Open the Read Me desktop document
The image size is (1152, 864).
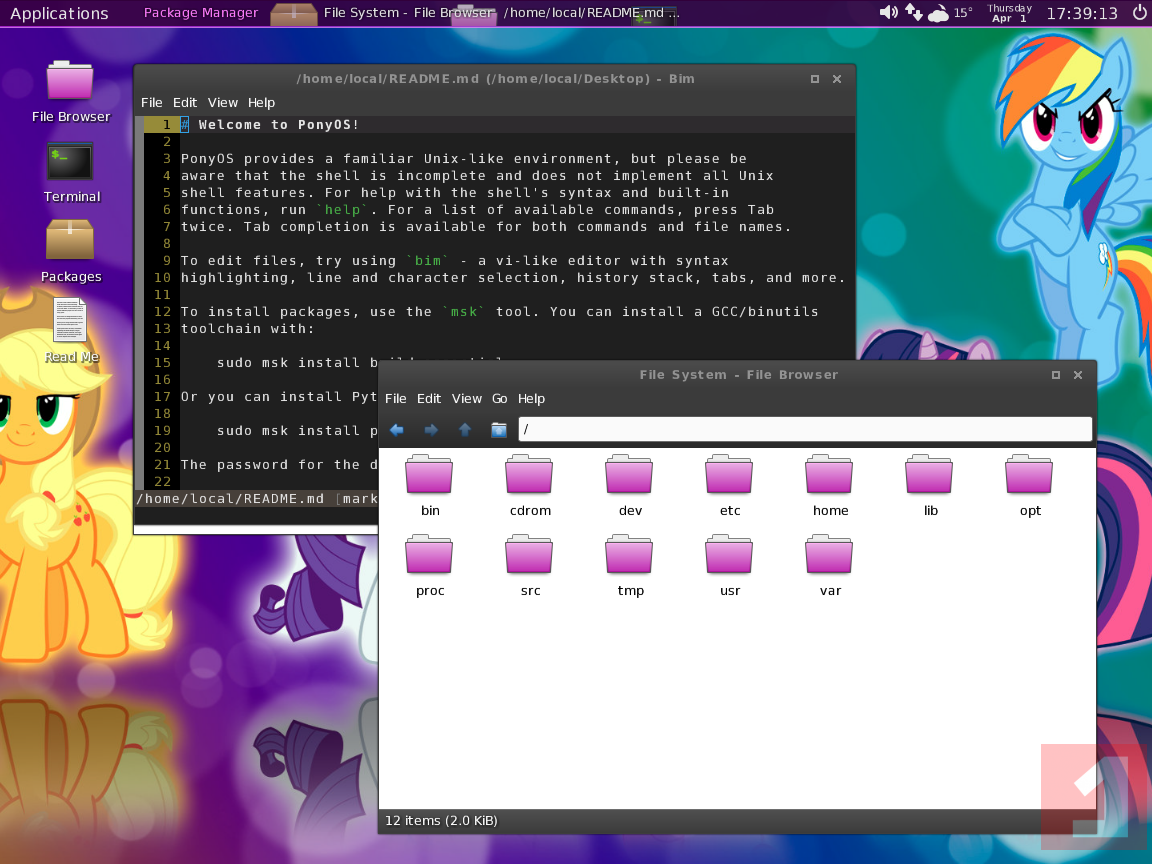(x=70, y=321)
